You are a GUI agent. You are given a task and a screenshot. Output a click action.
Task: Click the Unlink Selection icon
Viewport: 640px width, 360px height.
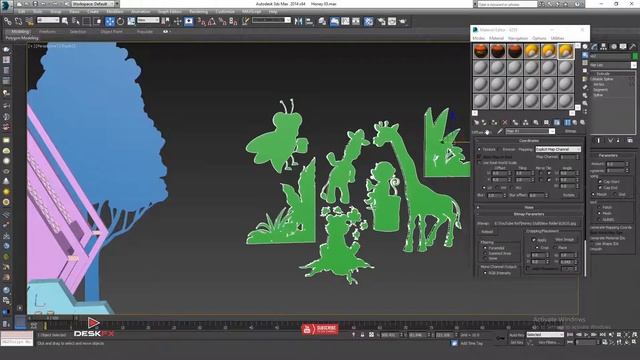coord(18,21)
